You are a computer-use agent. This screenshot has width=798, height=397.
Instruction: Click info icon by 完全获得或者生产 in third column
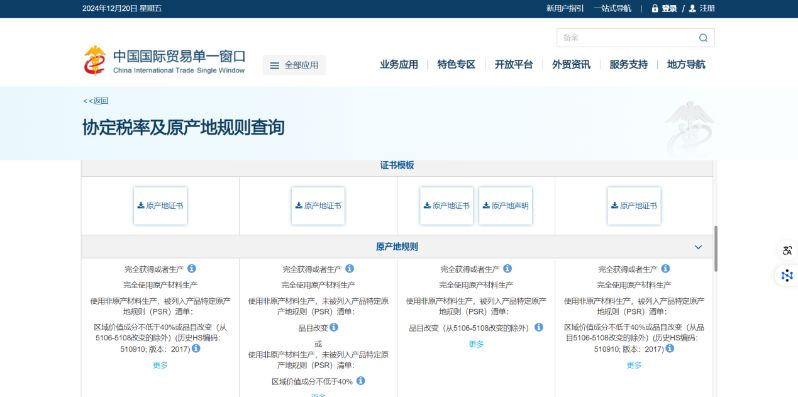point(507,268)
